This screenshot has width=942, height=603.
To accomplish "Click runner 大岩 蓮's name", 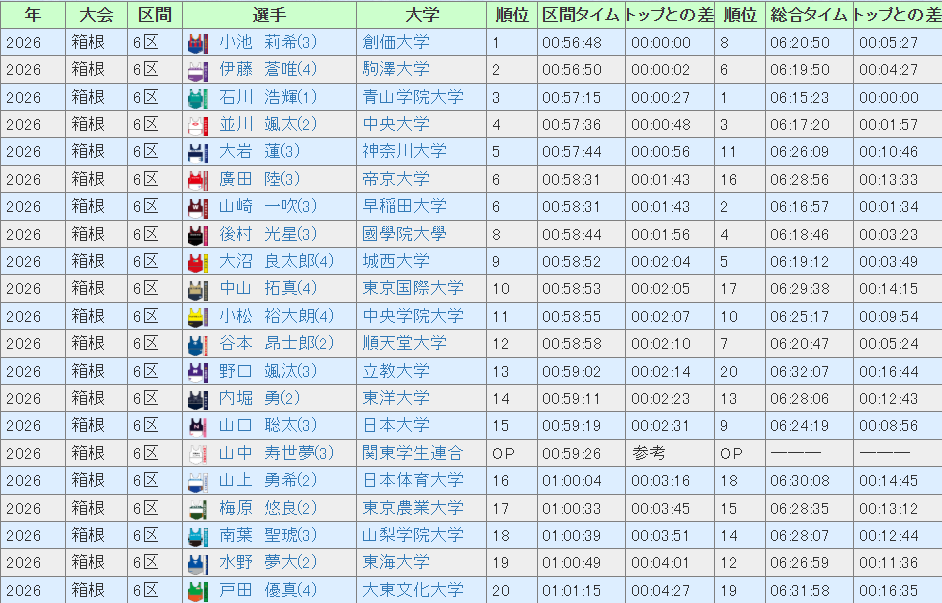I will [x=251, y=152].
